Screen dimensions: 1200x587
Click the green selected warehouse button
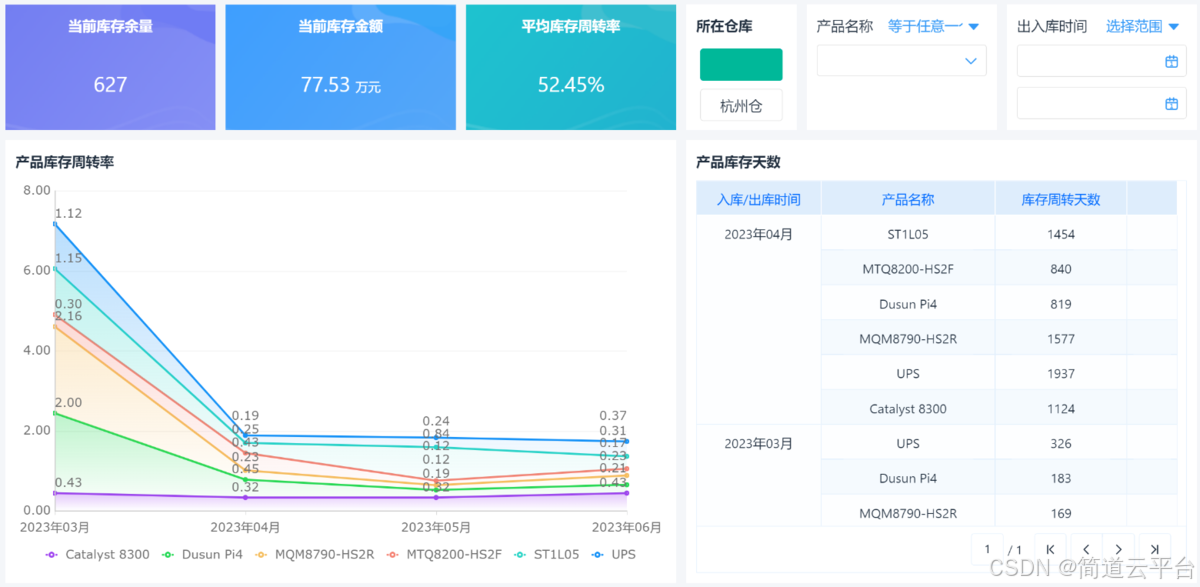tap(741, 64)
